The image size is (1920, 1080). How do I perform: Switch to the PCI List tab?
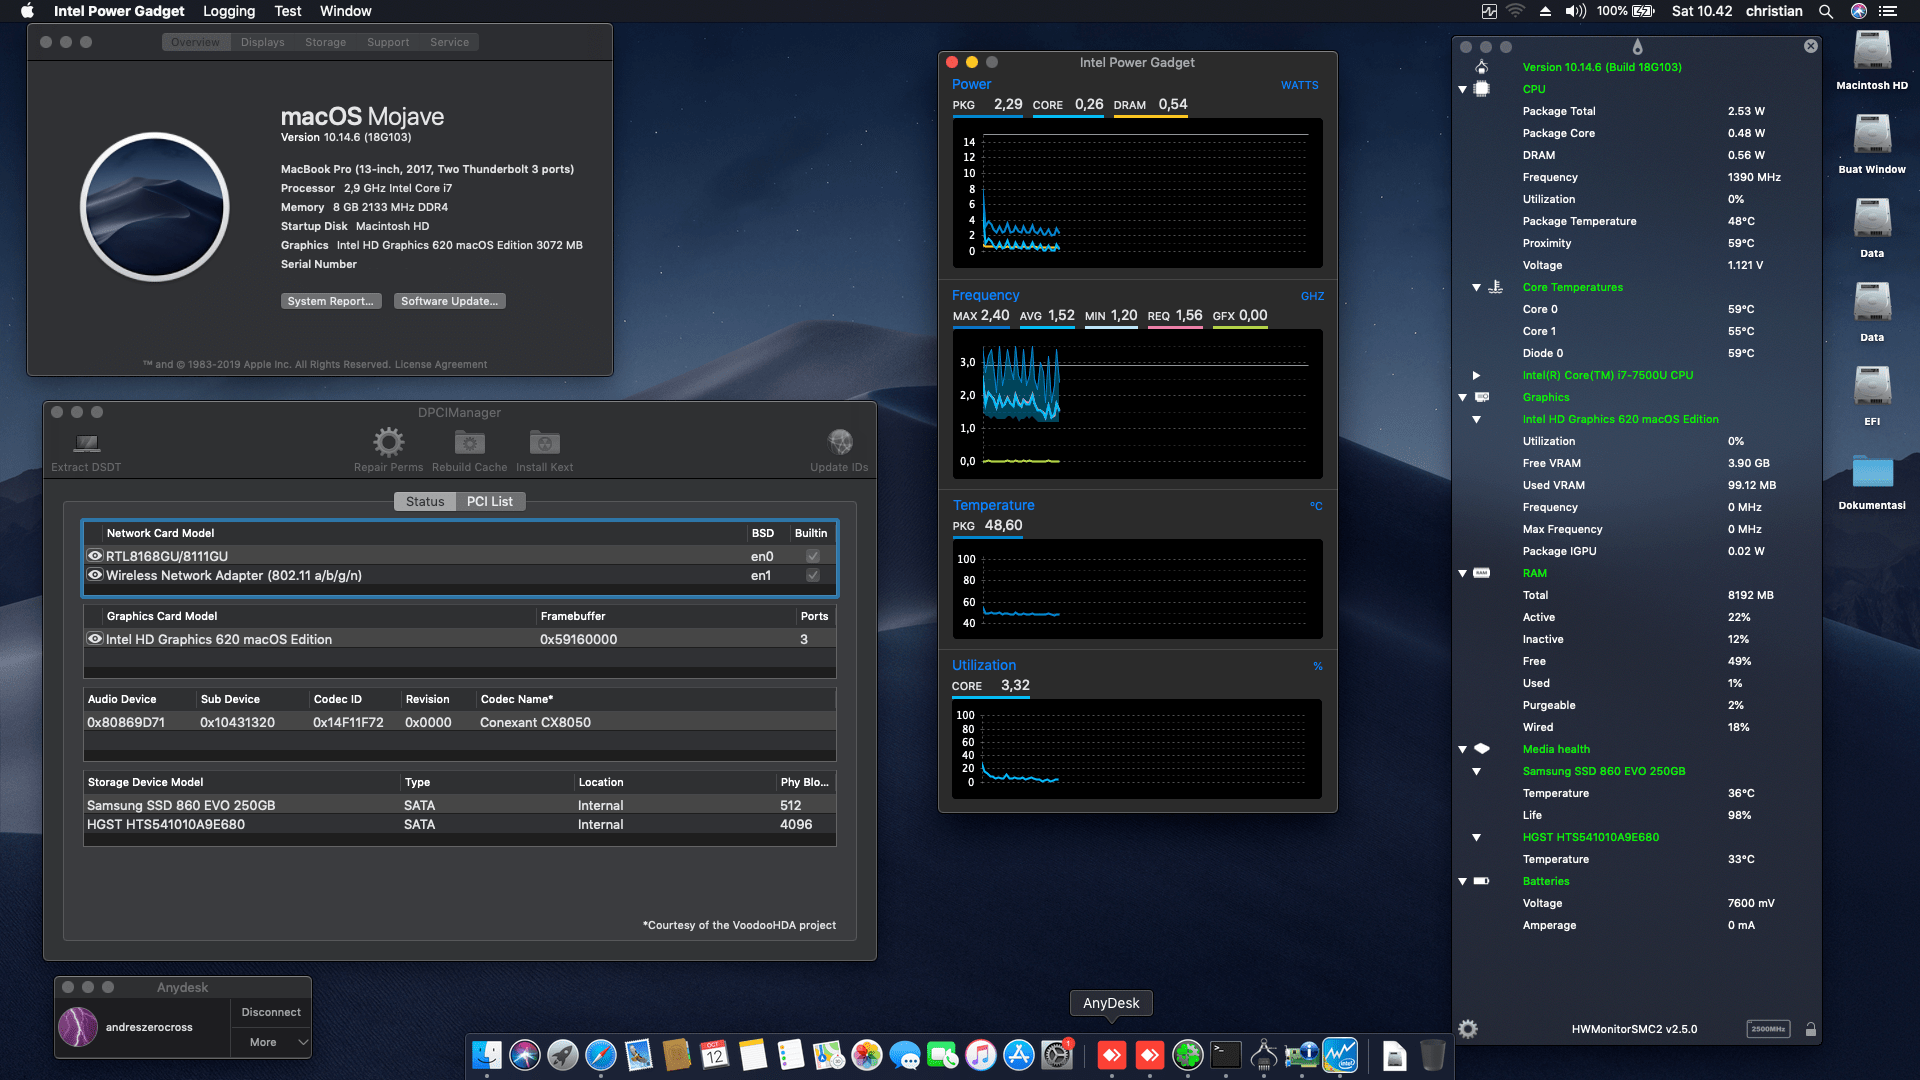click(x=489, y=501)
